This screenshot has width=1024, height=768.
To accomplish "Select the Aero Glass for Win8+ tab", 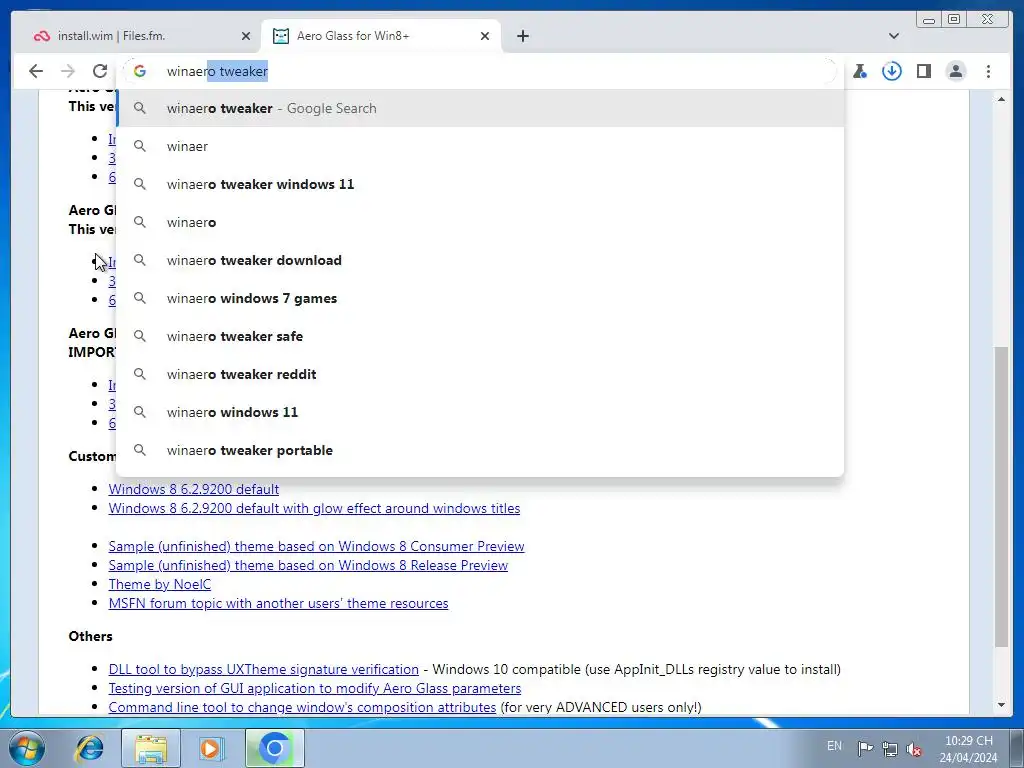I will pos(380,36).
